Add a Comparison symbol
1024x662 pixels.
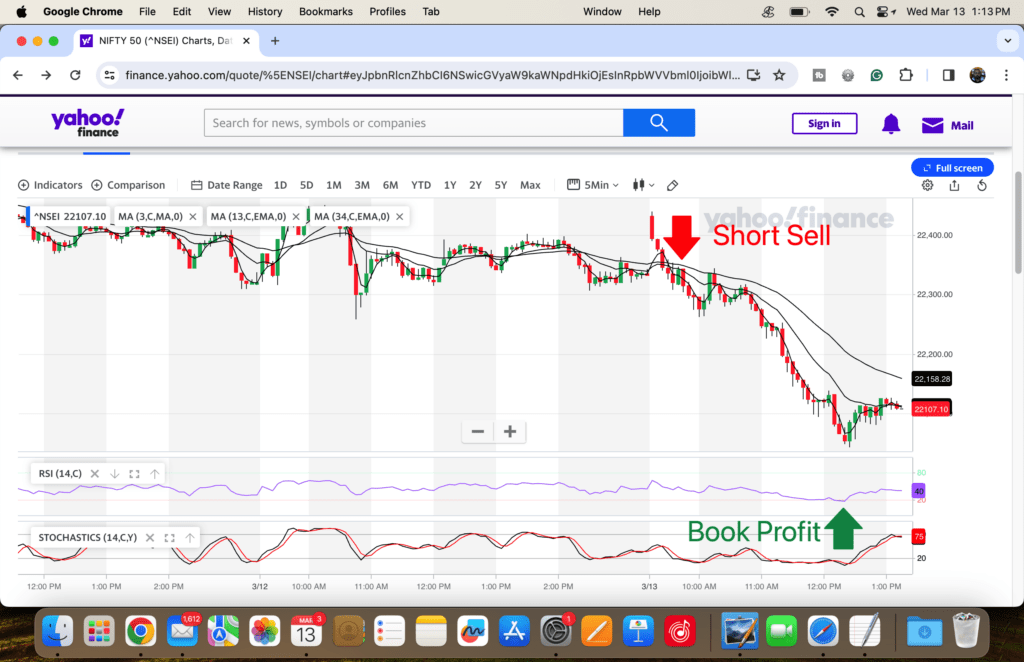tap(128, 185)
